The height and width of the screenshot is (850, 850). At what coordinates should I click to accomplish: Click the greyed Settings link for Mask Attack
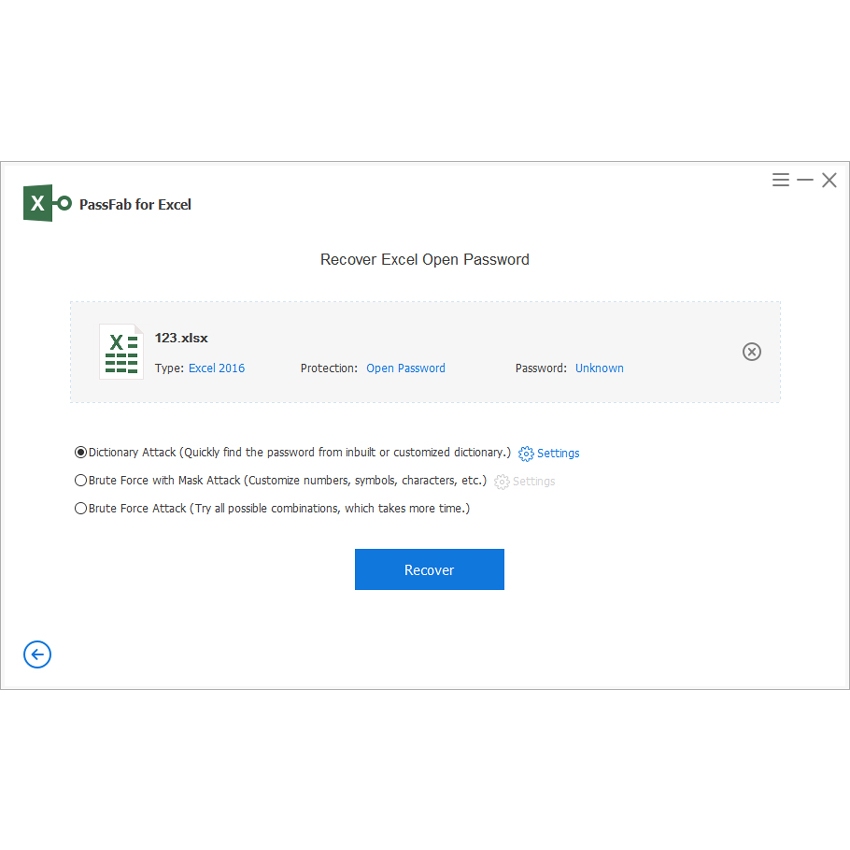coord(534,482)
